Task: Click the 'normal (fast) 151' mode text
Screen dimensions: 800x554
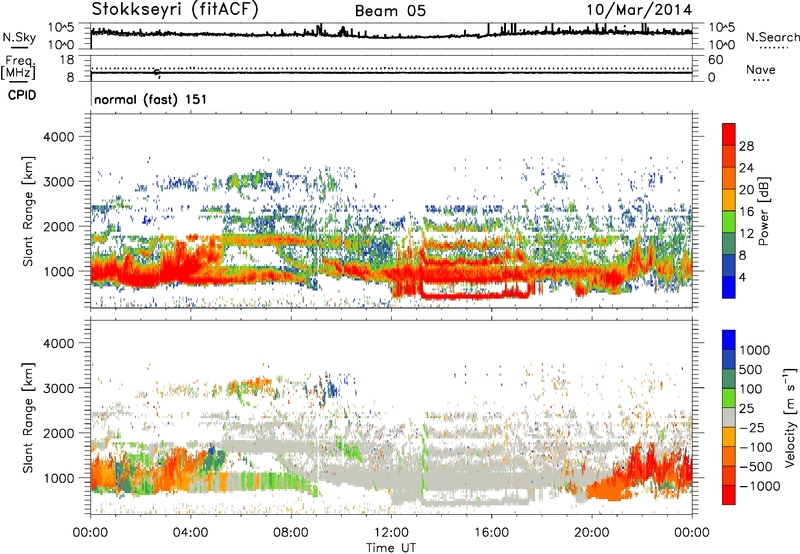Action: (151, 99)
